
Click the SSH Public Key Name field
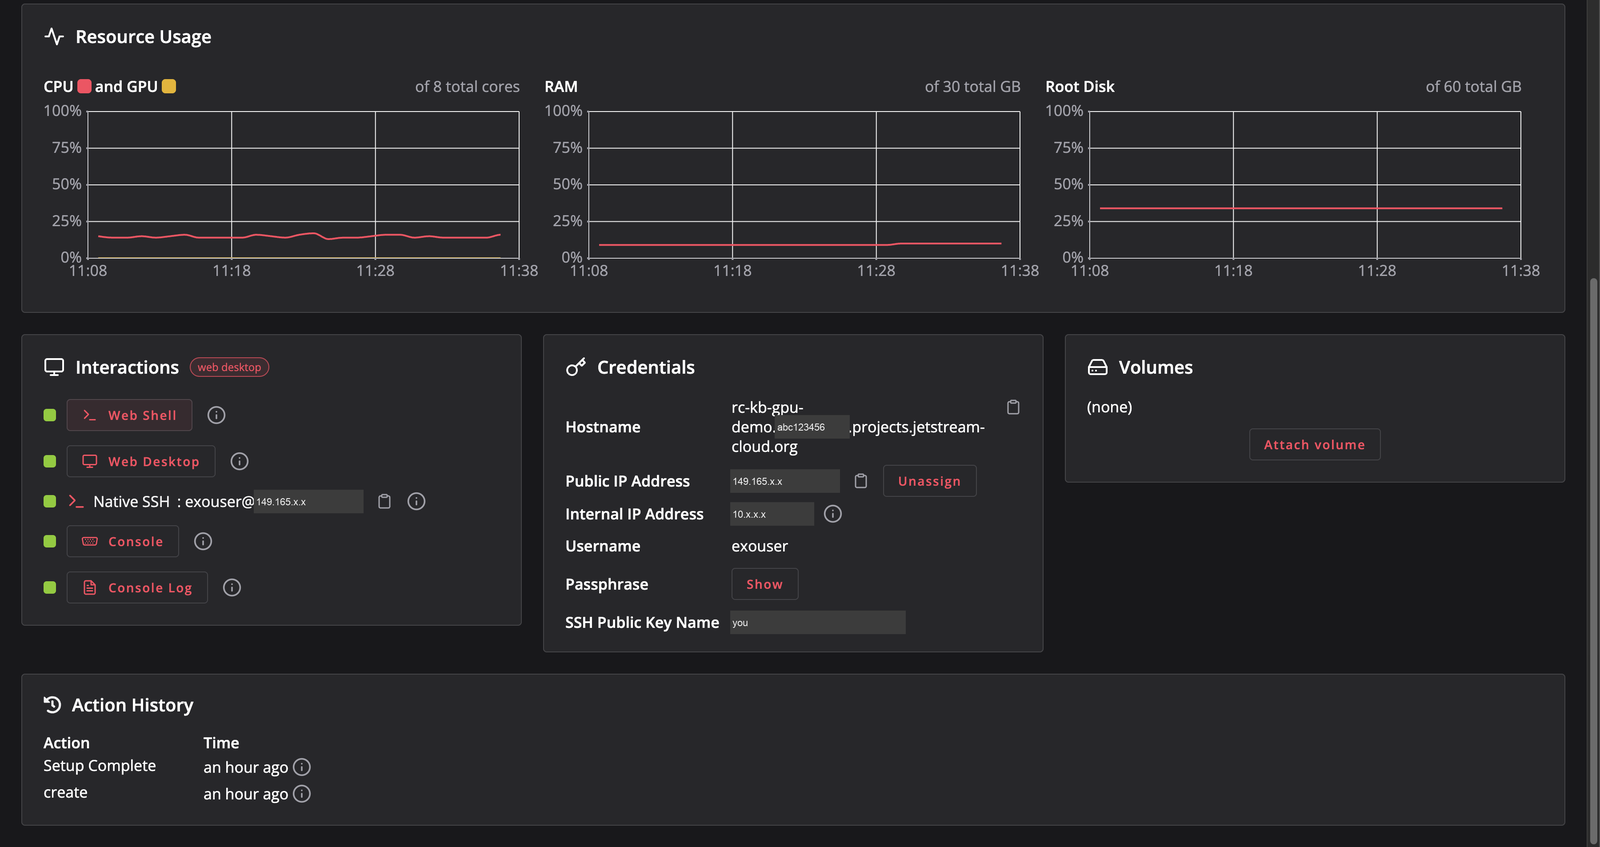pos(818,622)
